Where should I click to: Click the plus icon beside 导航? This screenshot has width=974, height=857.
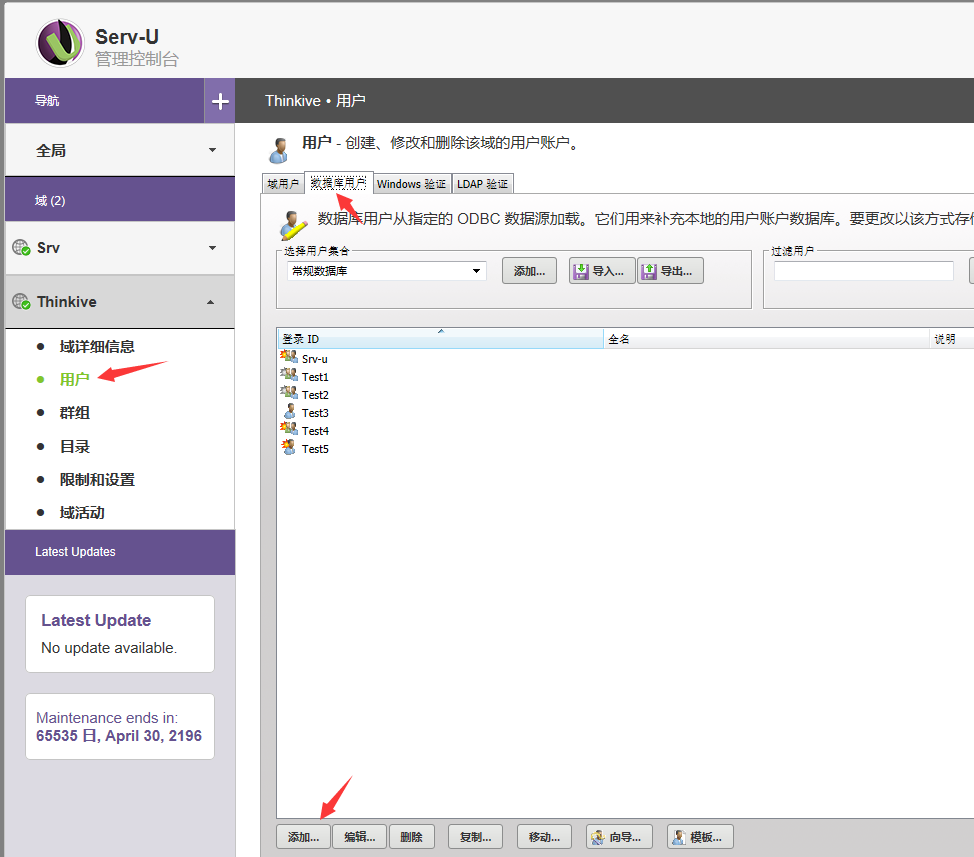pos(220,101)
